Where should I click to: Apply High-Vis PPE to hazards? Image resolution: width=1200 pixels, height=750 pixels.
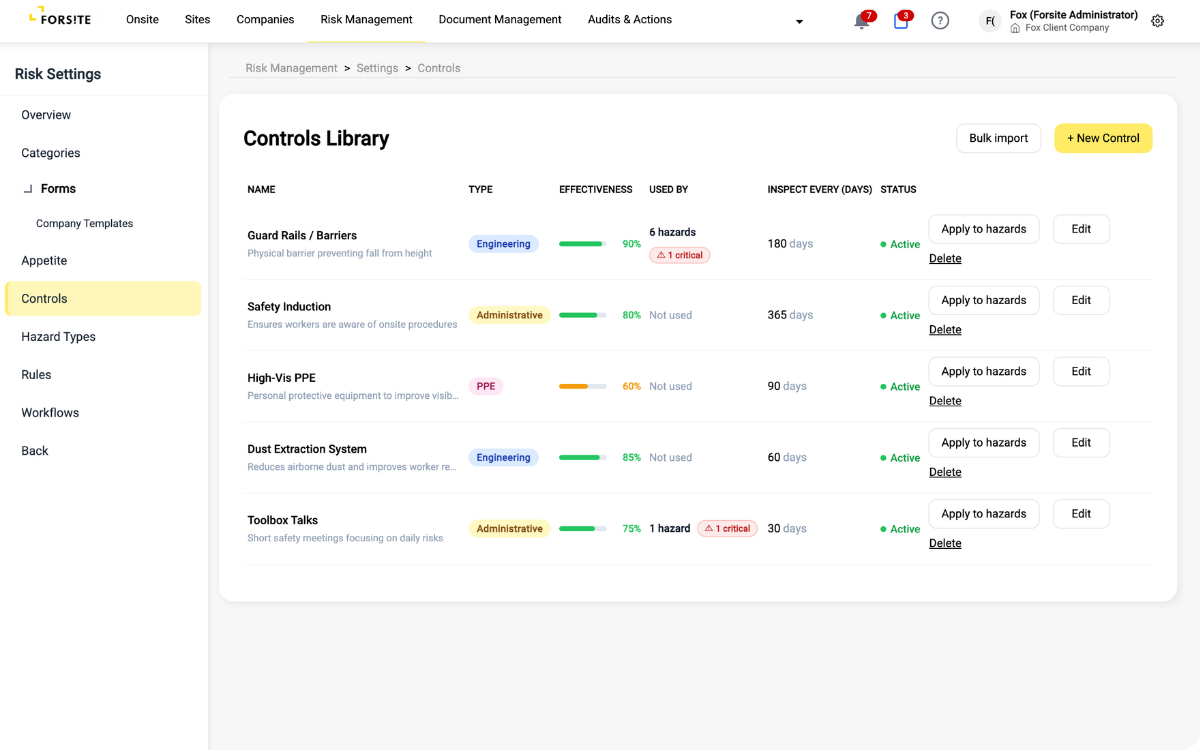point(984,371)
